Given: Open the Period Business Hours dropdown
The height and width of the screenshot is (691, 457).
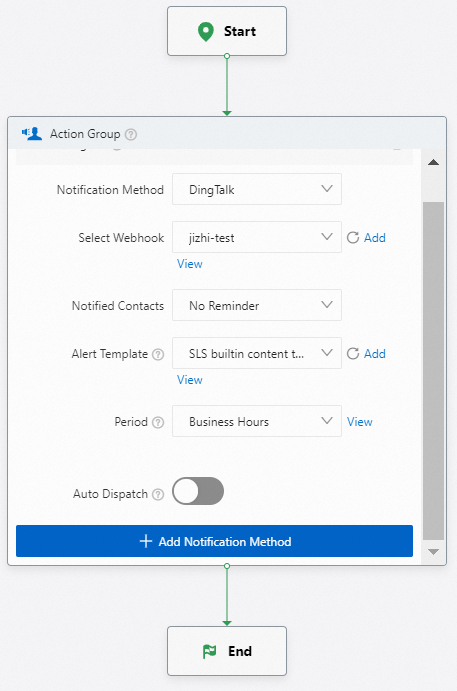Looking at the screenshot, I should coord(257,421).
